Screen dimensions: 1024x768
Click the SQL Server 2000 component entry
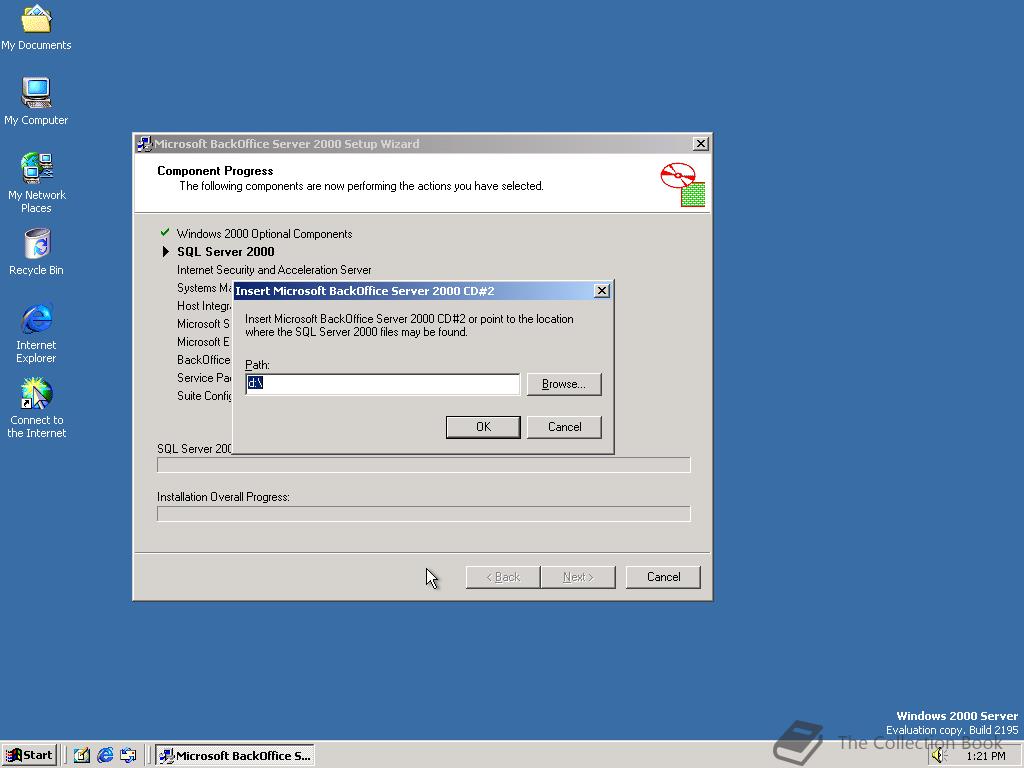point(225,251)
